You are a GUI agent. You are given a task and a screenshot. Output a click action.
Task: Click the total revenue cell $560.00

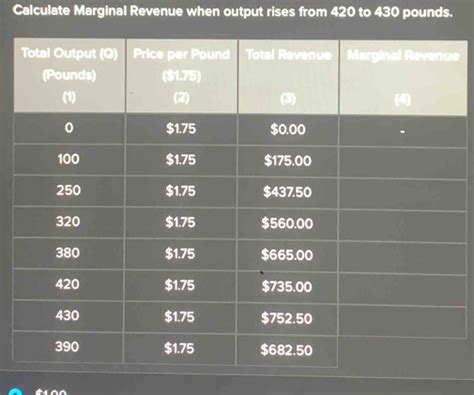(287, 223)
